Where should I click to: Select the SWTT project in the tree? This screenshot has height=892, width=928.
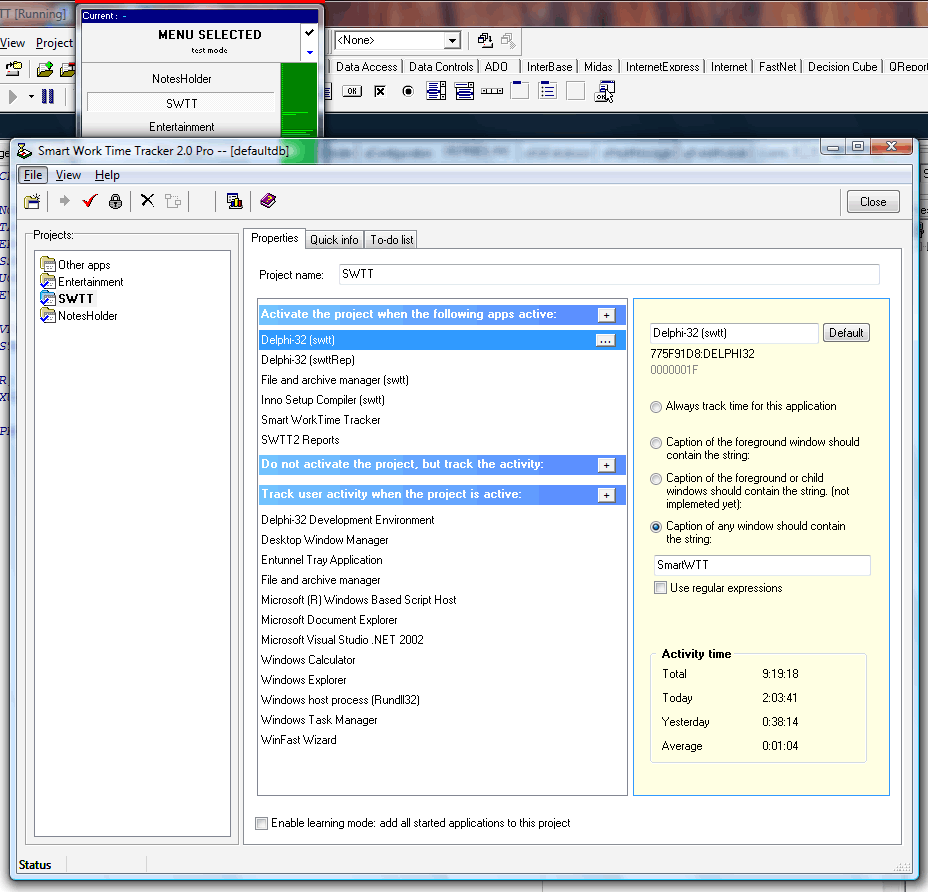pos(75,299)
